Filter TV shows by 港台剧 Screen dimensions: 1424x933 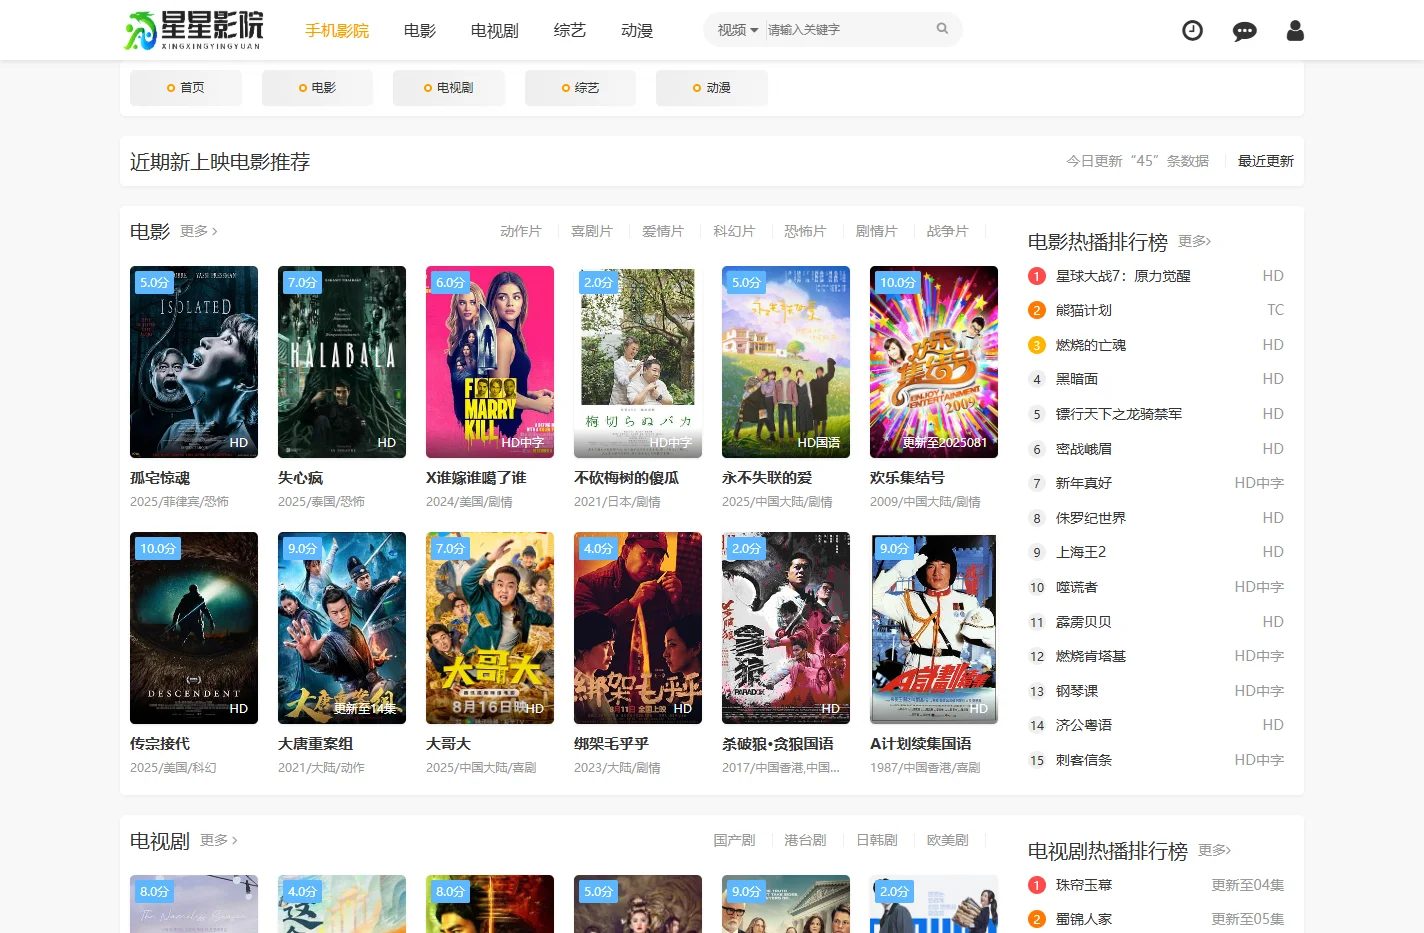coord(805,840)
